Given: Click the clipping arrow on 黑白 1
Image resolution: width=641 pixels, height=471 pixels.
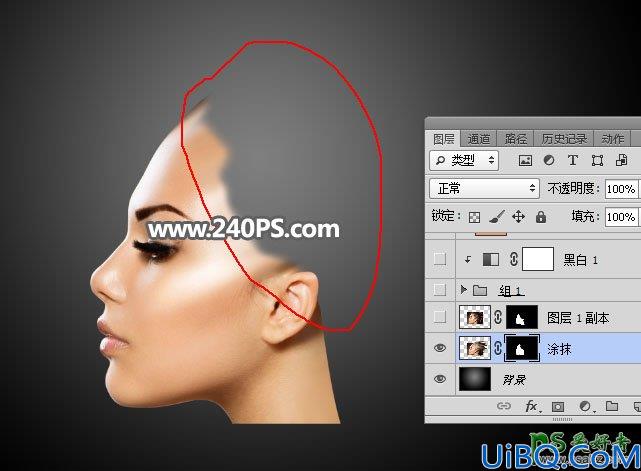Looking at the screenshot, I should tap(468, 259).
